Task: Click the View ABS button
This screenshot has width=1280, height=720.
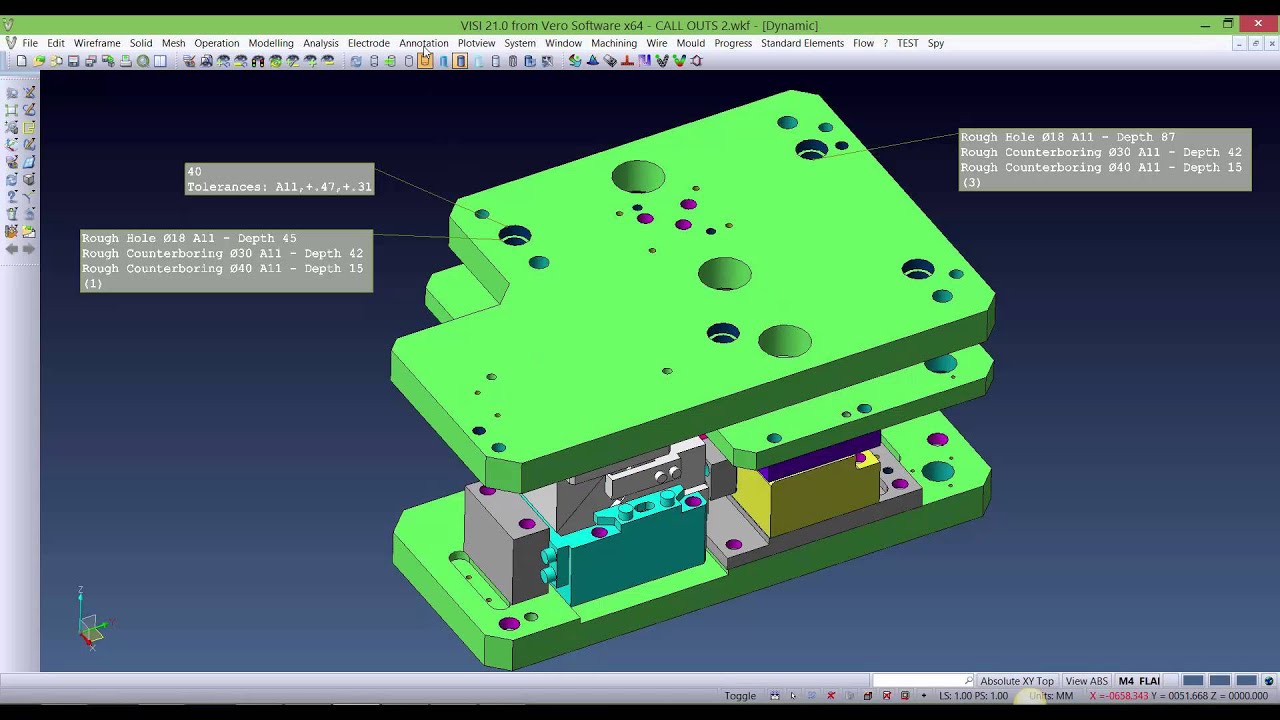Action: 1087,681
